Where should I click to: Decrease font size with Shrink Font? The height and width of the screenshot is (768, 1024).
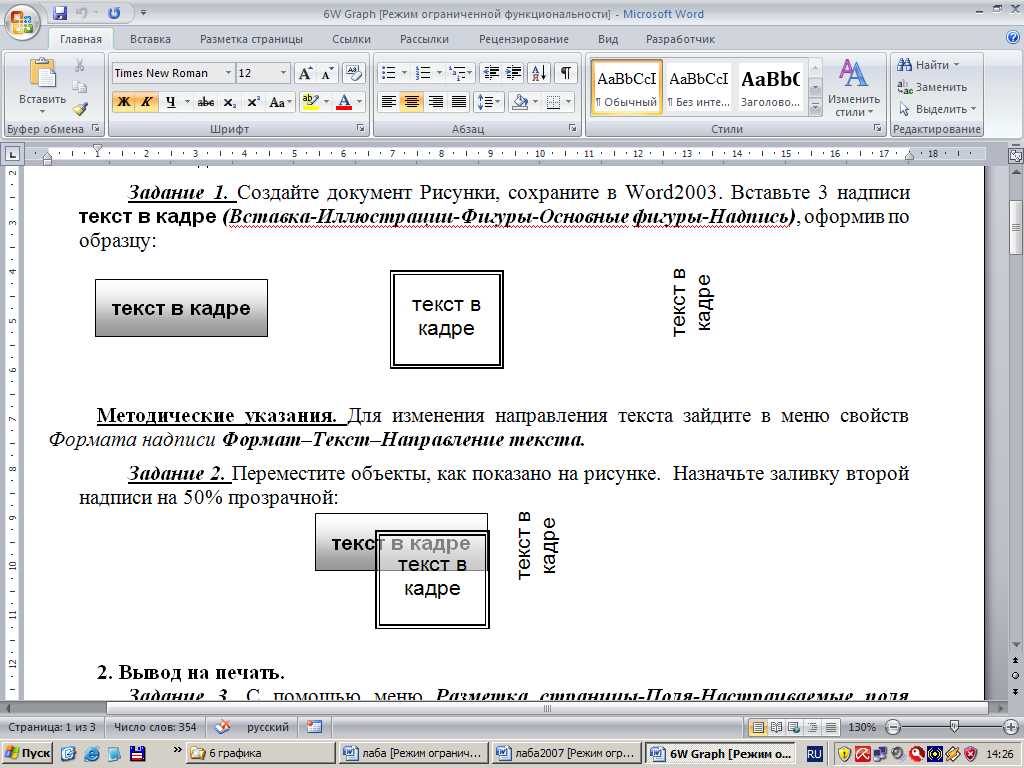(x=327, y=73)
